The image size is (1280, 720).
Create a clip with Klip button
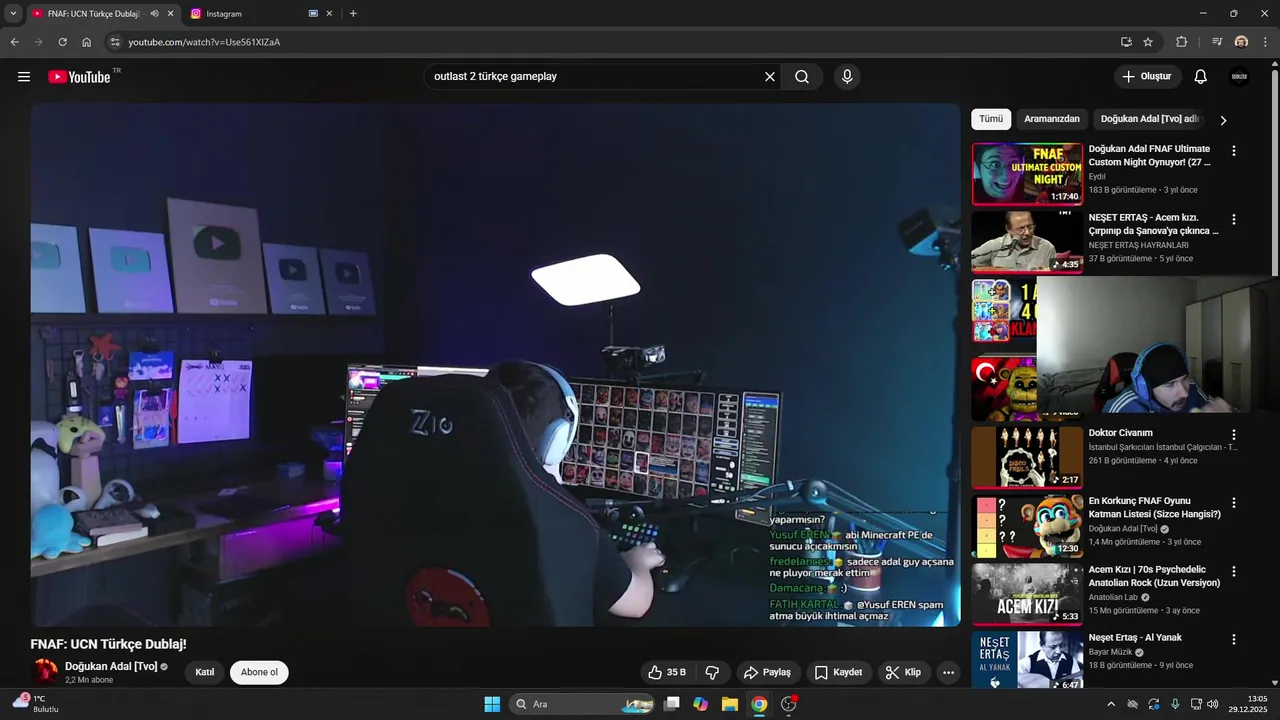point(903,672)
